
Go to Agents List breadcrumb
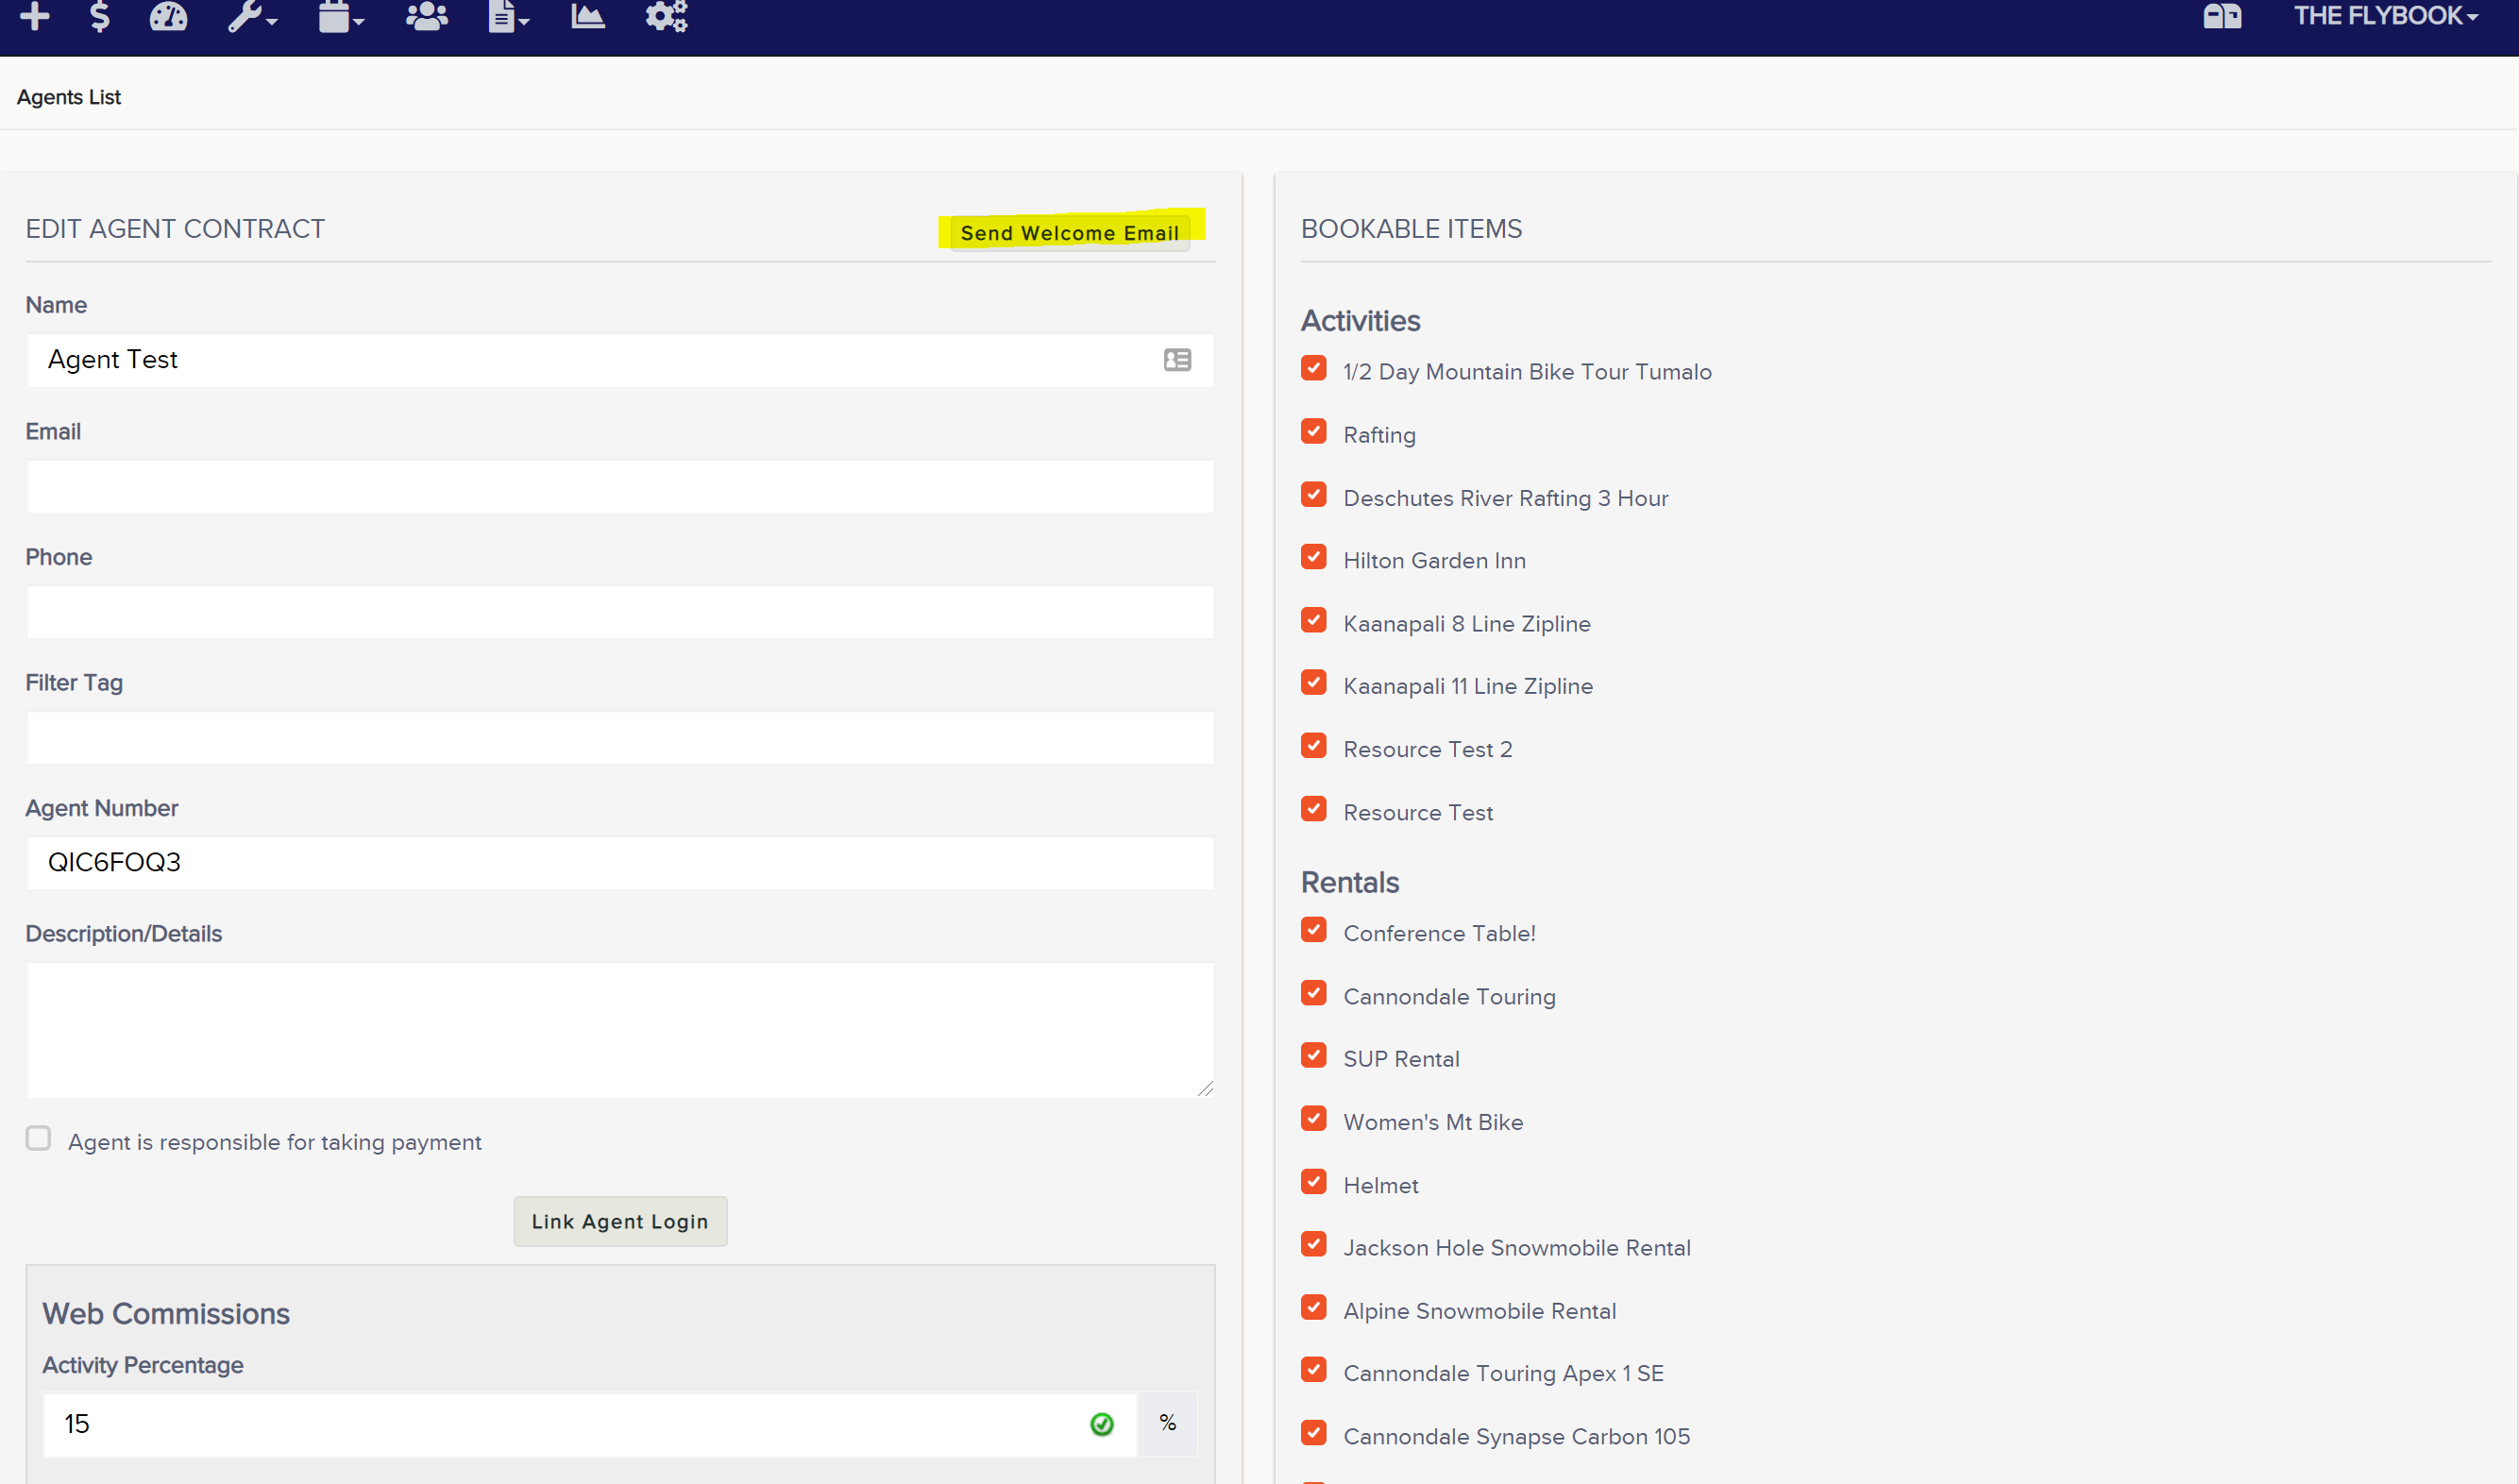point(69,97)
